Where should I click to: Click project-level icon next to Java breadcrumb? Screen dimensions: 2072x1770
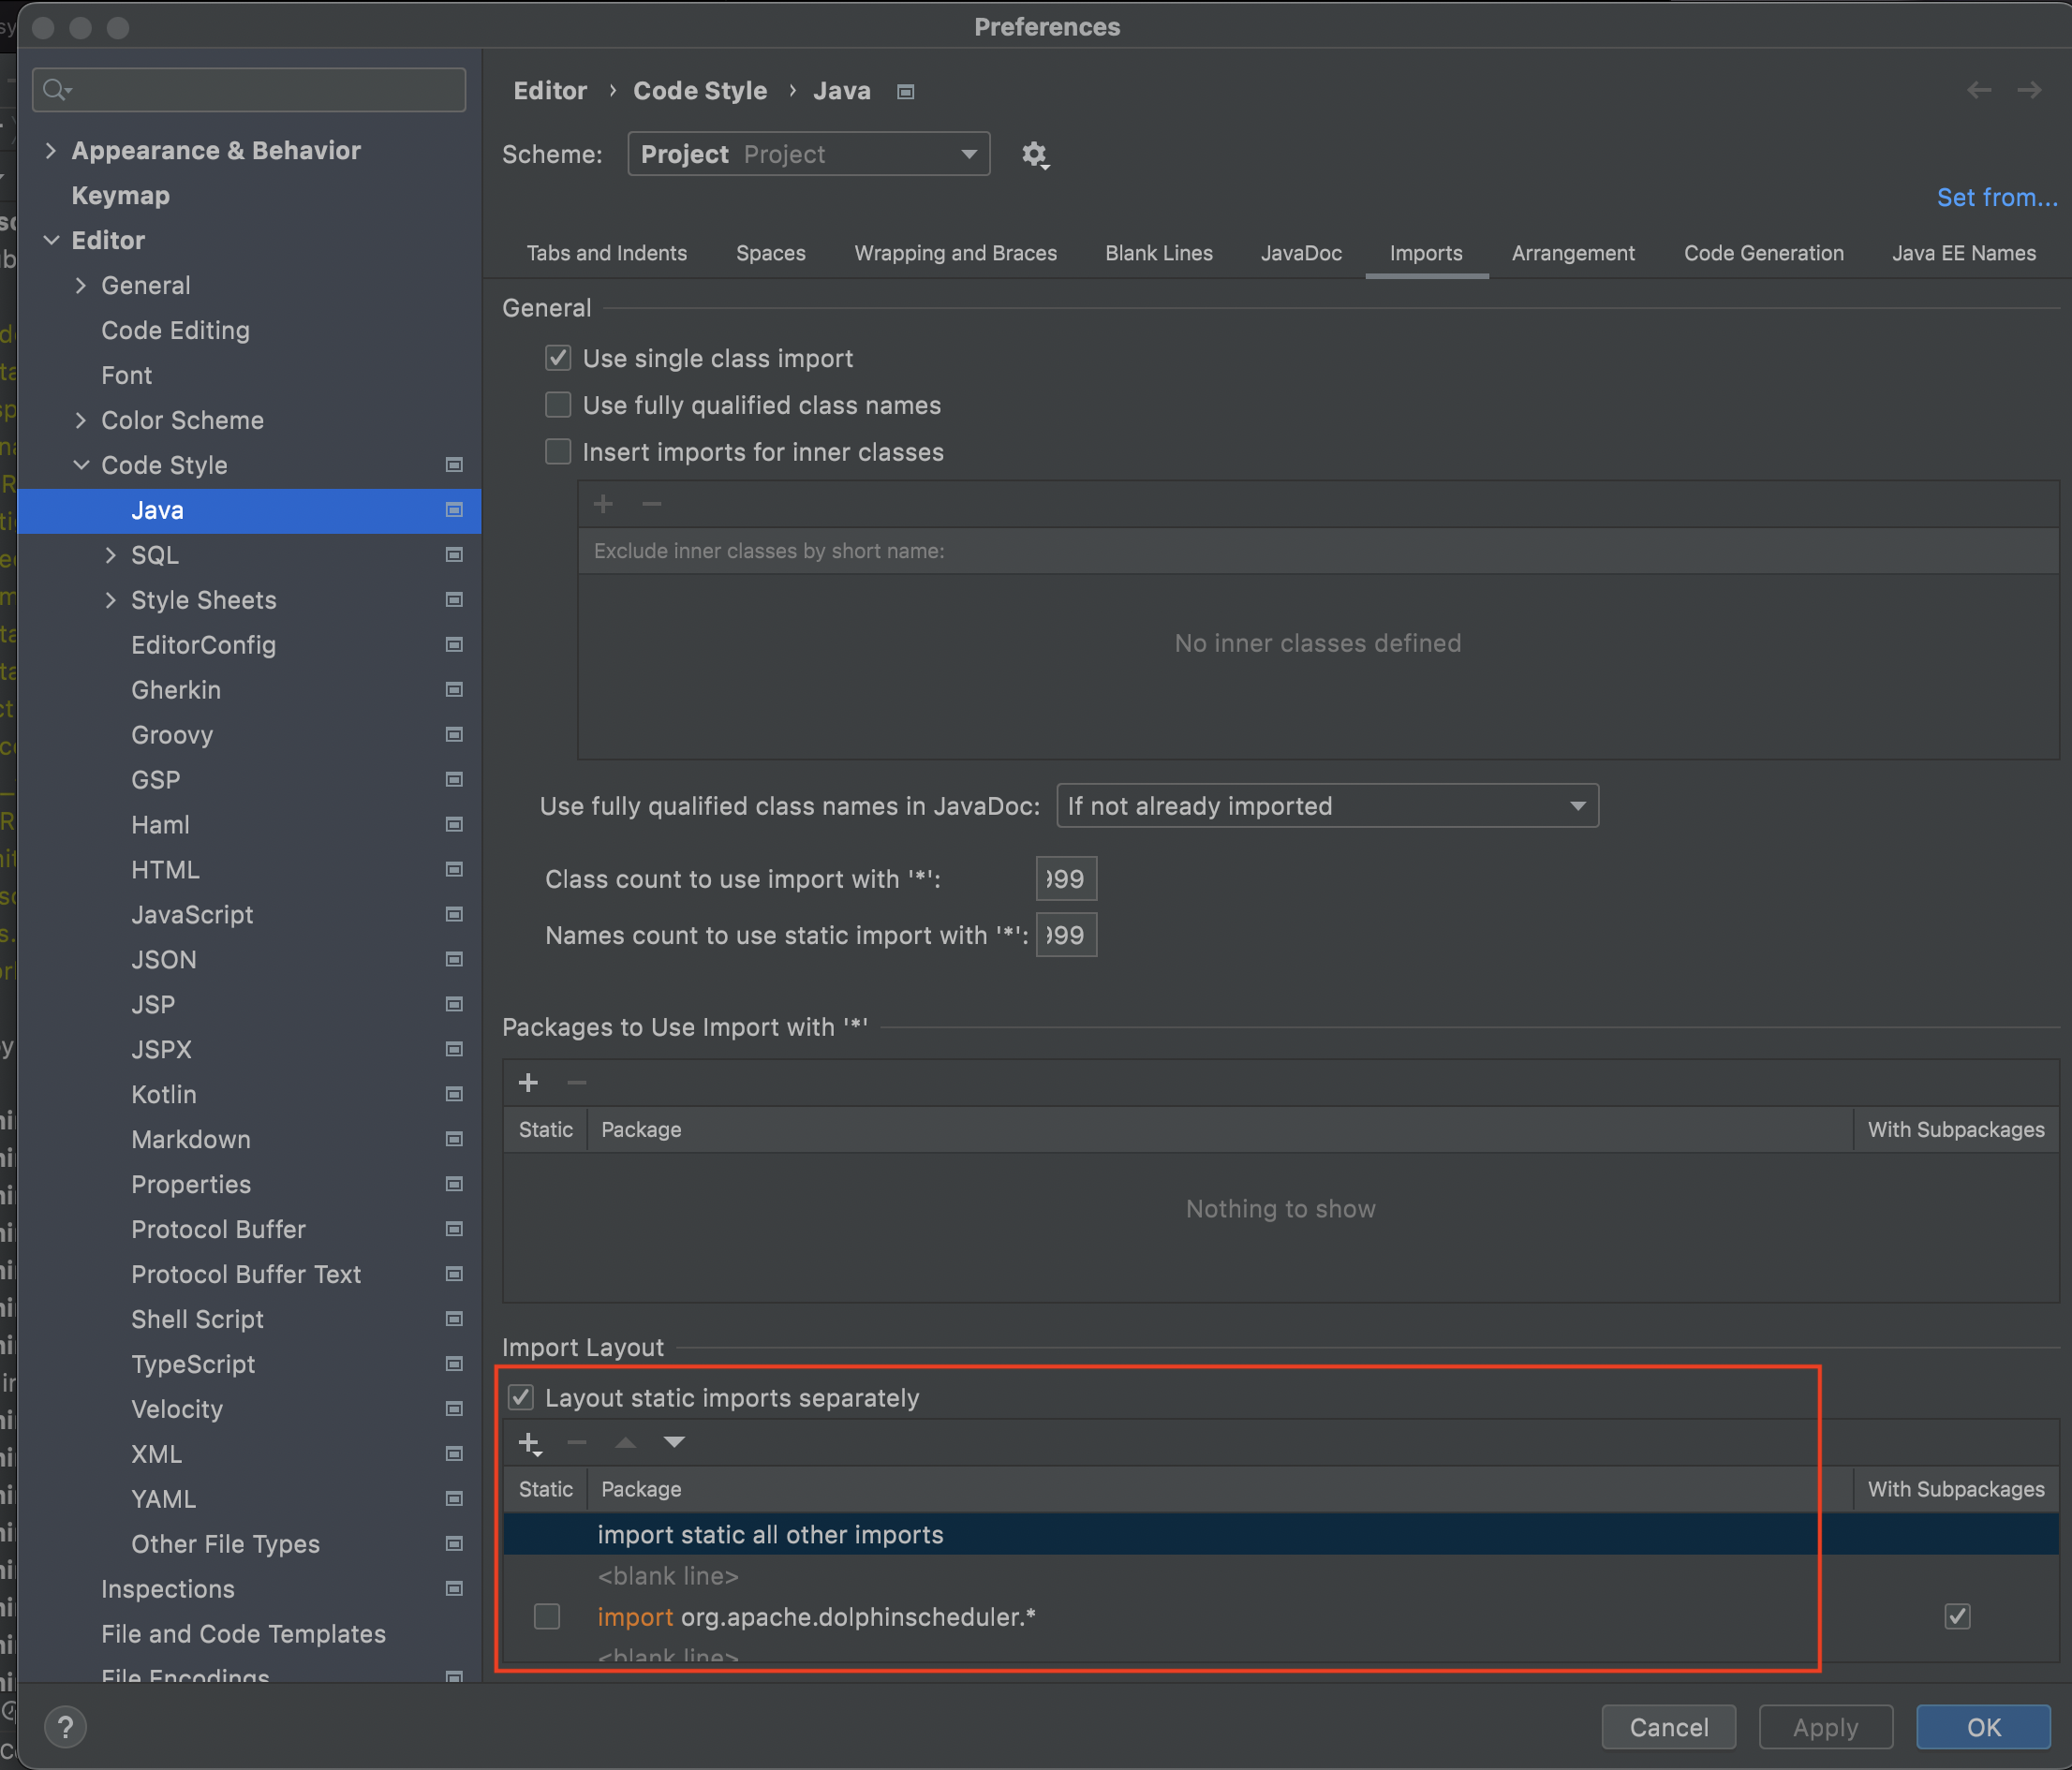[905, 92]
